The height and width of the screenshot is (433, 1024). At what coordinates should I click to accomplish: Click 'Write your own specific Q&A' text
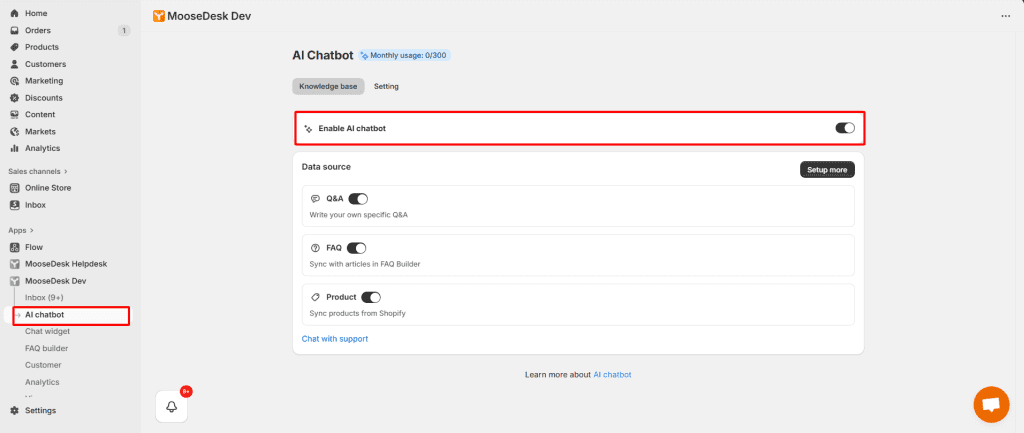358,214
